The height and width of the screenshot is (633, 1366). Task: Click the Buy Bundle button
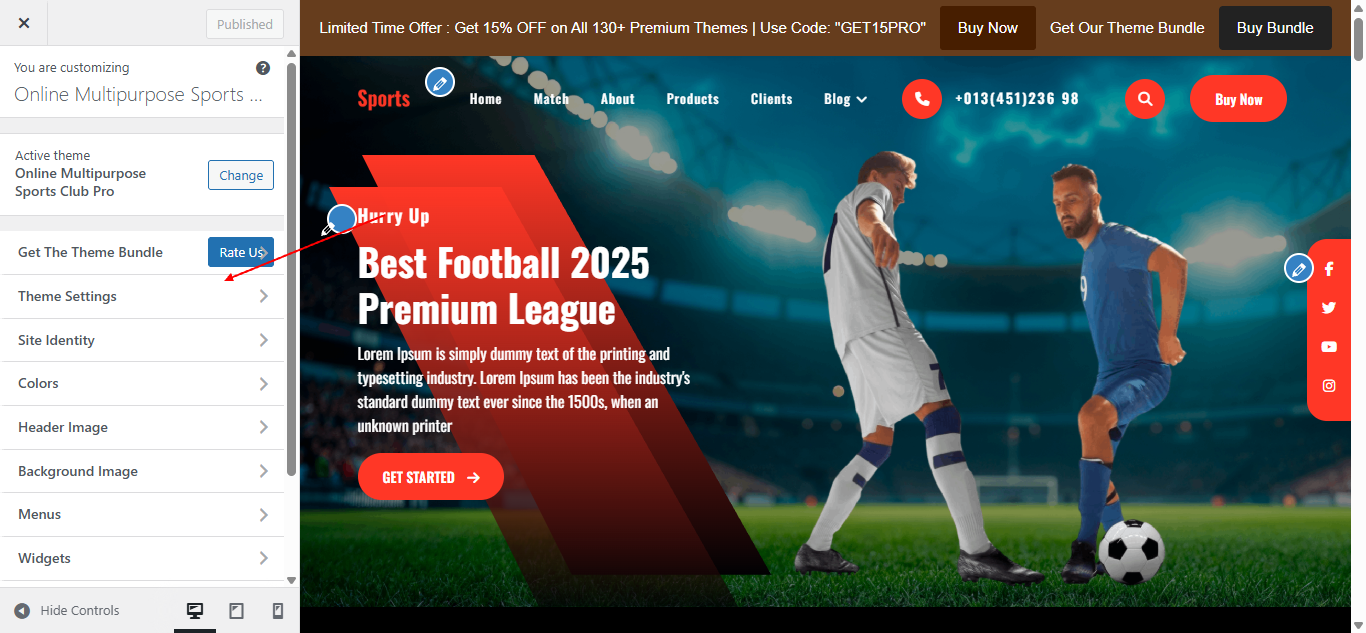tap(1275, 28)
